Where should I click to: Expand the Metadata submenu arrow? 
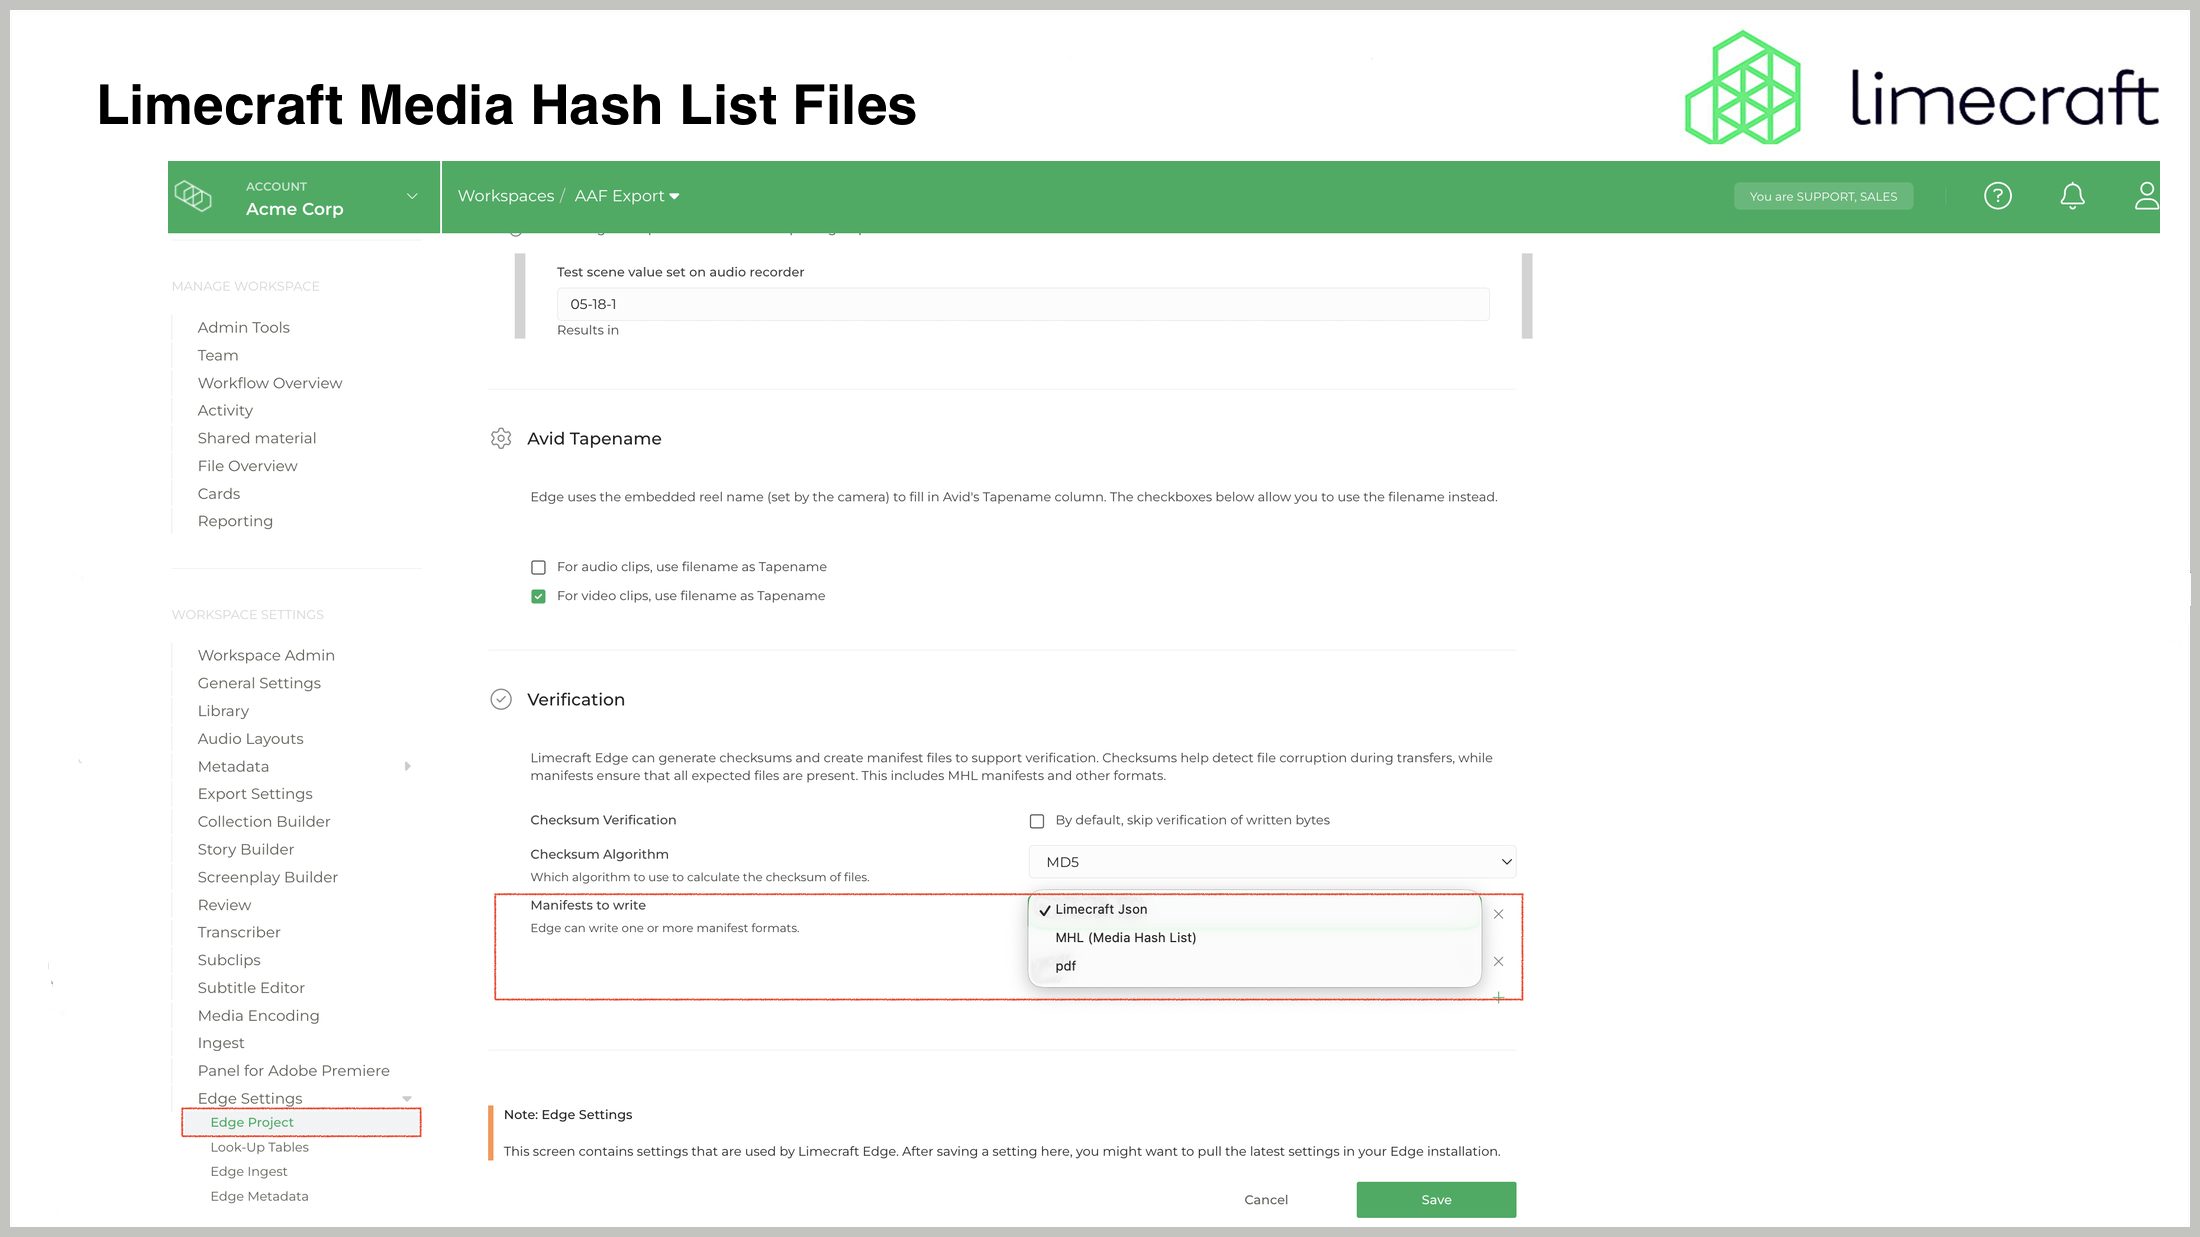pyautogui.click(x=407, y=766)
